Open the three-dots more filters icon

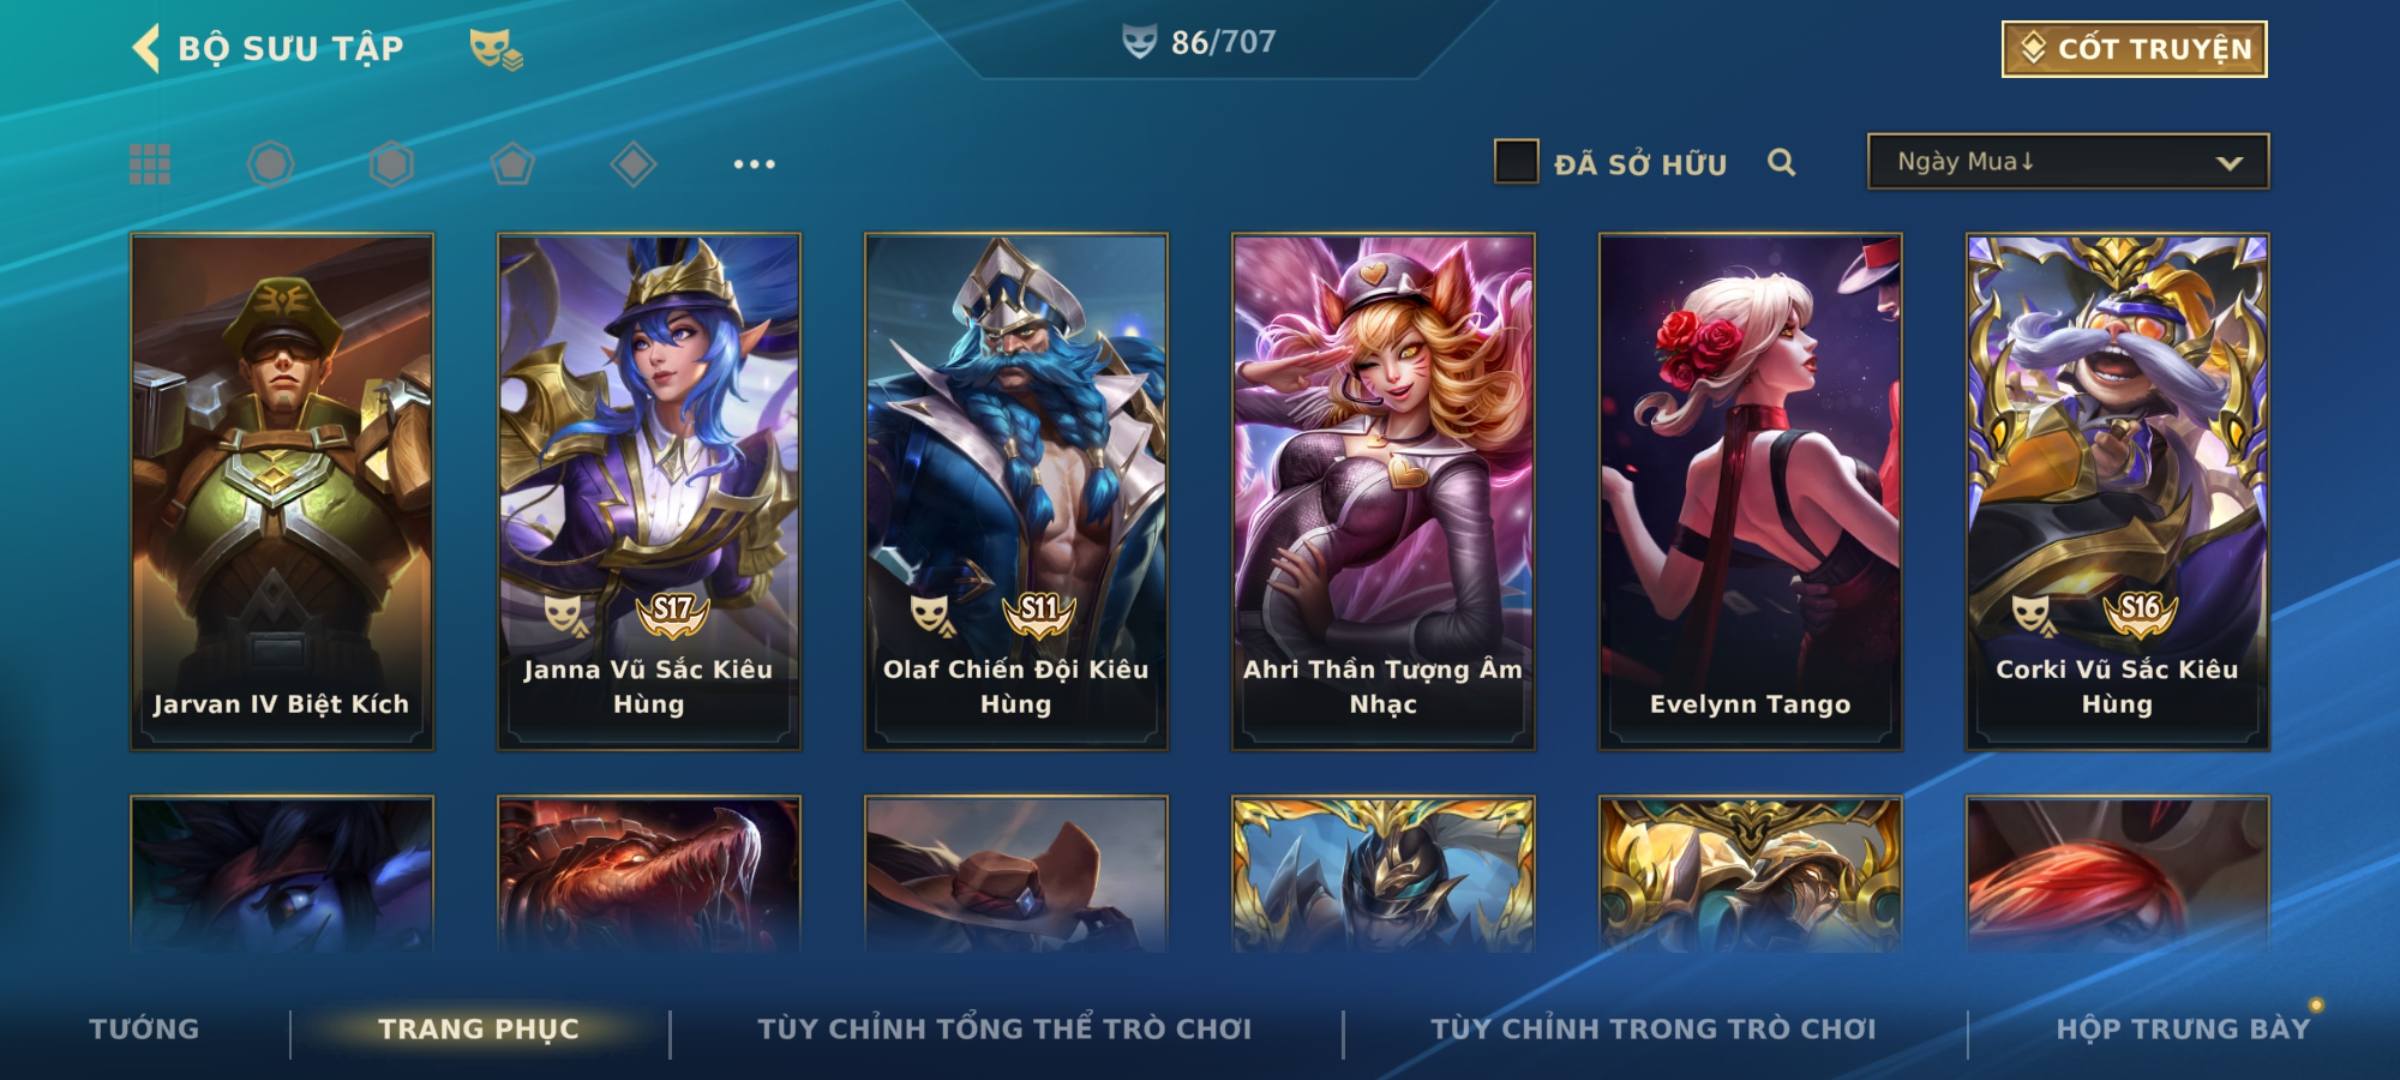point(754,164)
